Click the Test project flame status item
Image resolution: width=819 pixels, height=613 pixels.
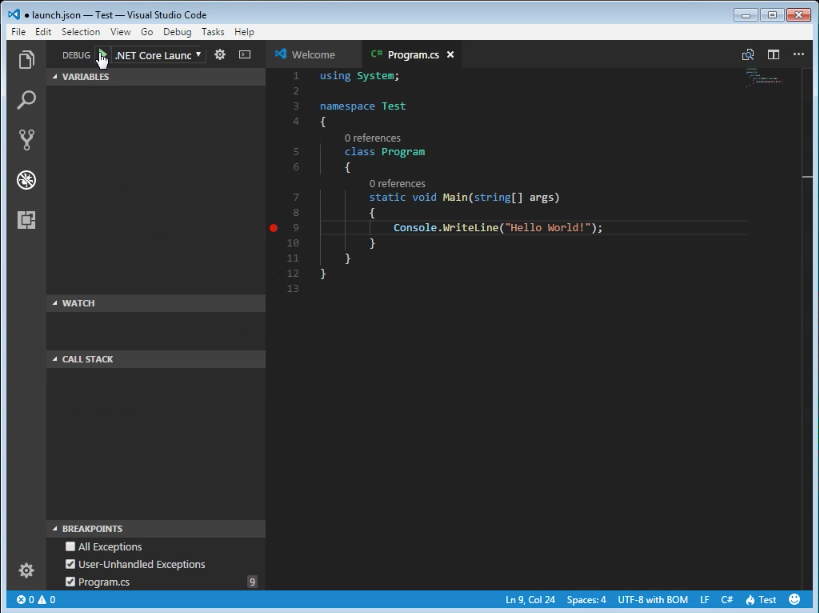click(760, 599)
